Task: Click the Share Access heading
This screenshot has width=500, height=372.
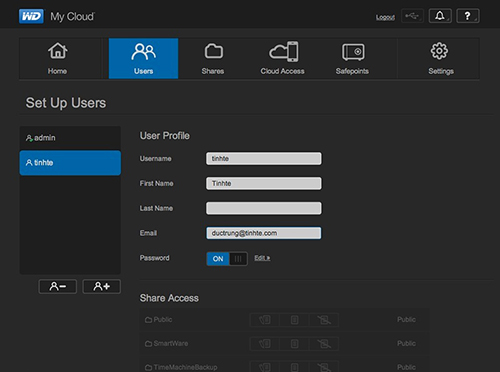Action: [169, 298]
